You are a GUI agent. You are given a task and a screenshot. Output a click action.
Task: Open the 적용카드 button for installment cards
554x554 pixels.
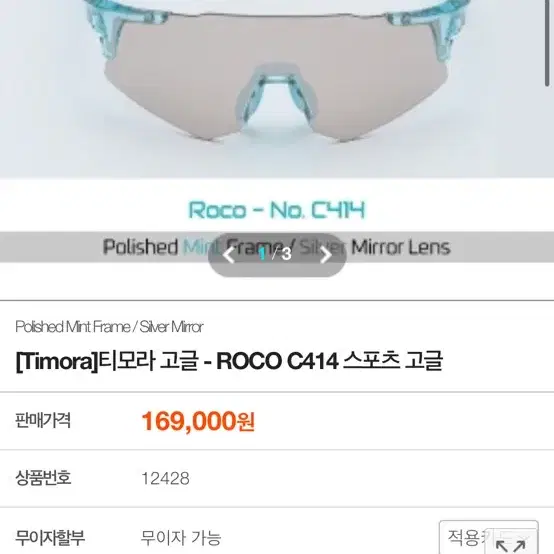click(489, 537)
